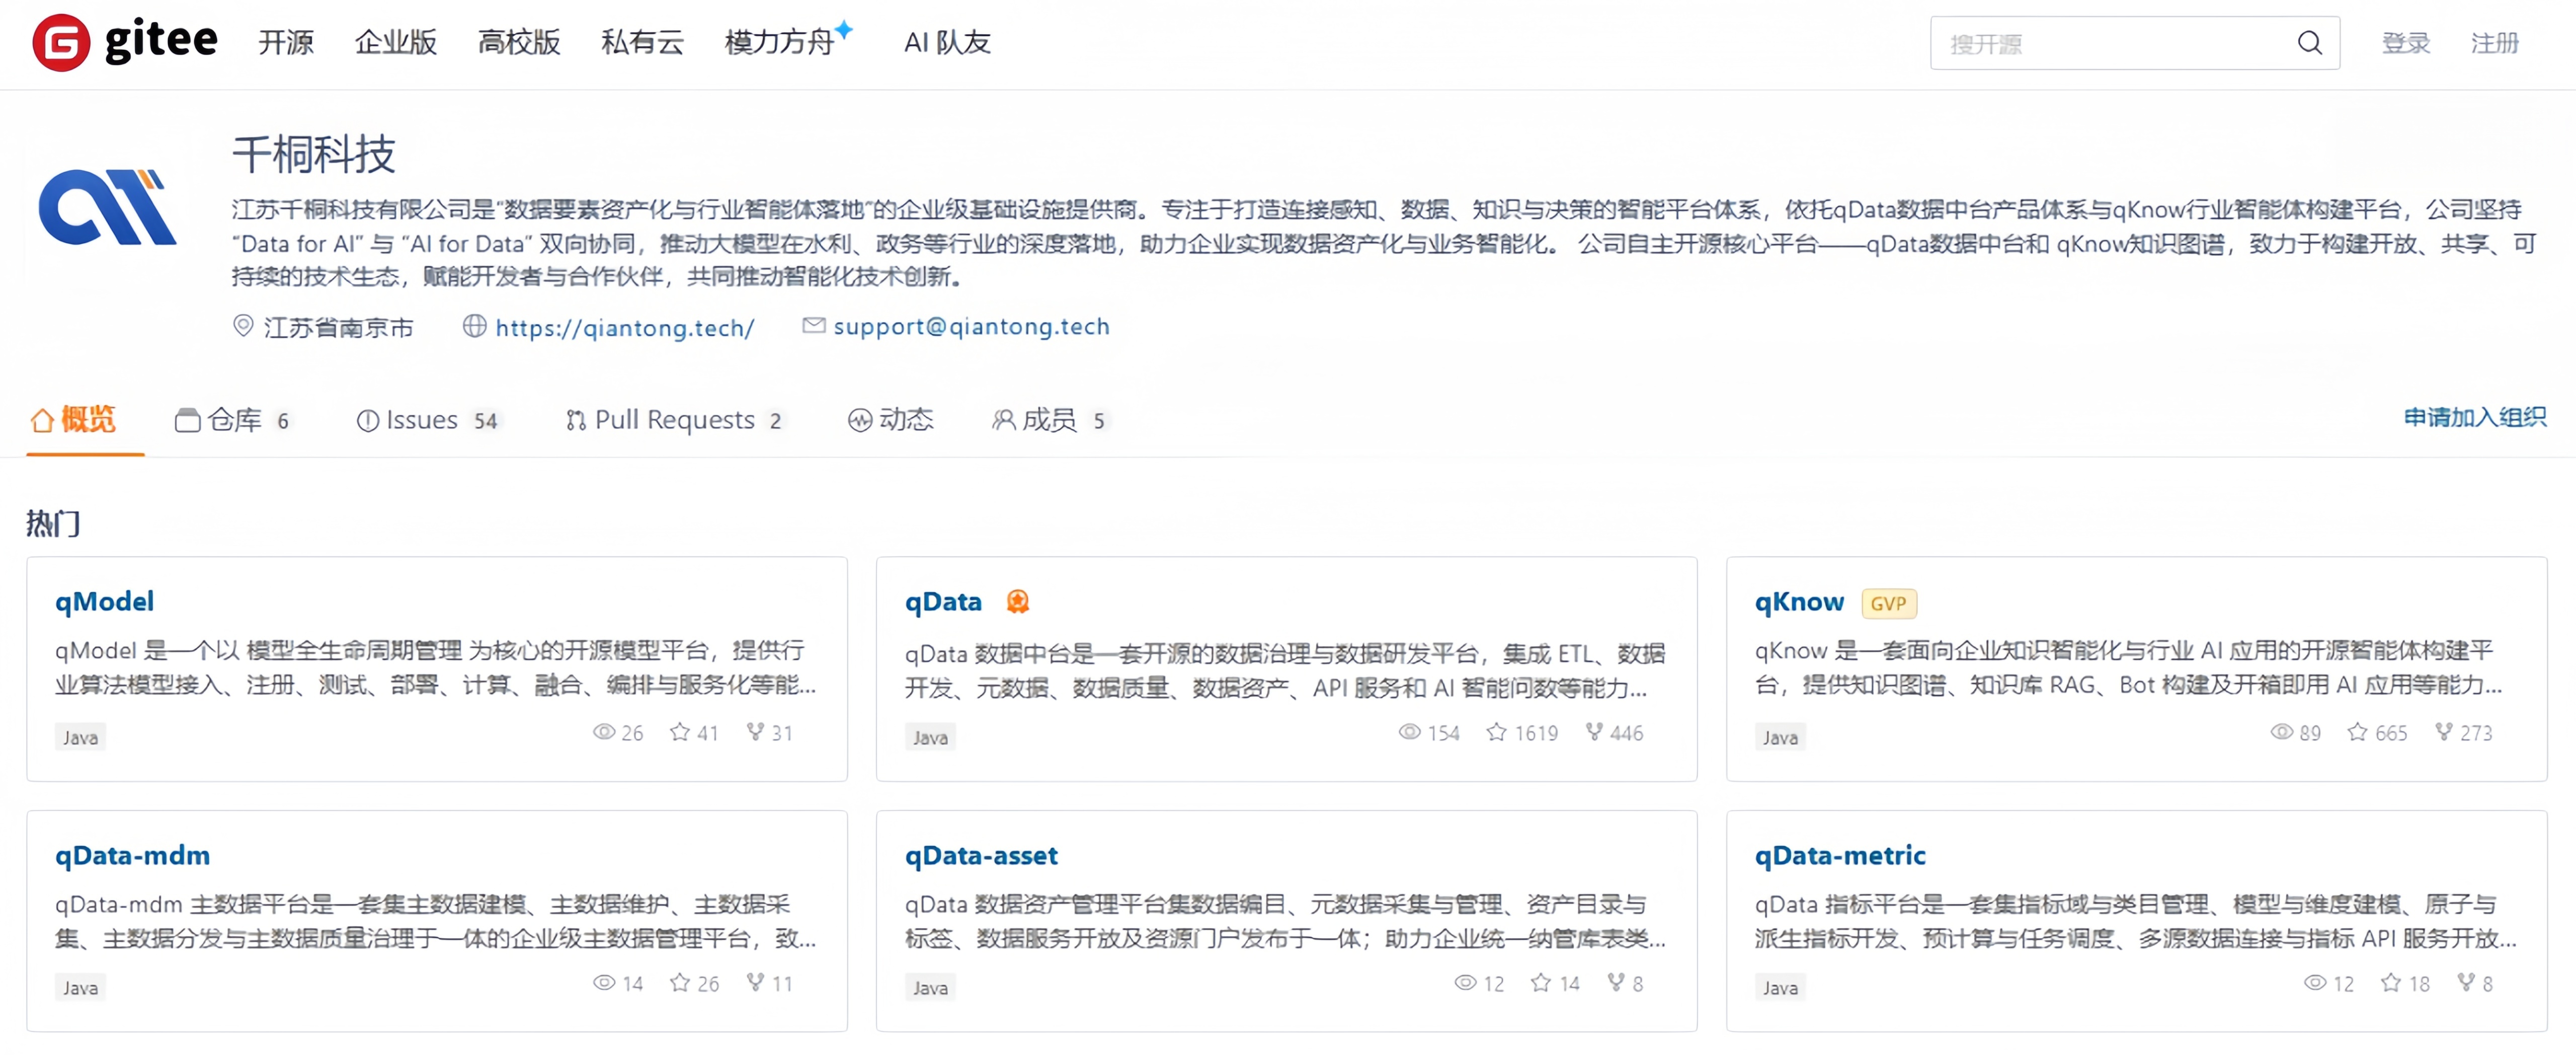Click 申请加入组织 link
The height and width of the screenshot is (1055, 2576).
[2474, 417]
